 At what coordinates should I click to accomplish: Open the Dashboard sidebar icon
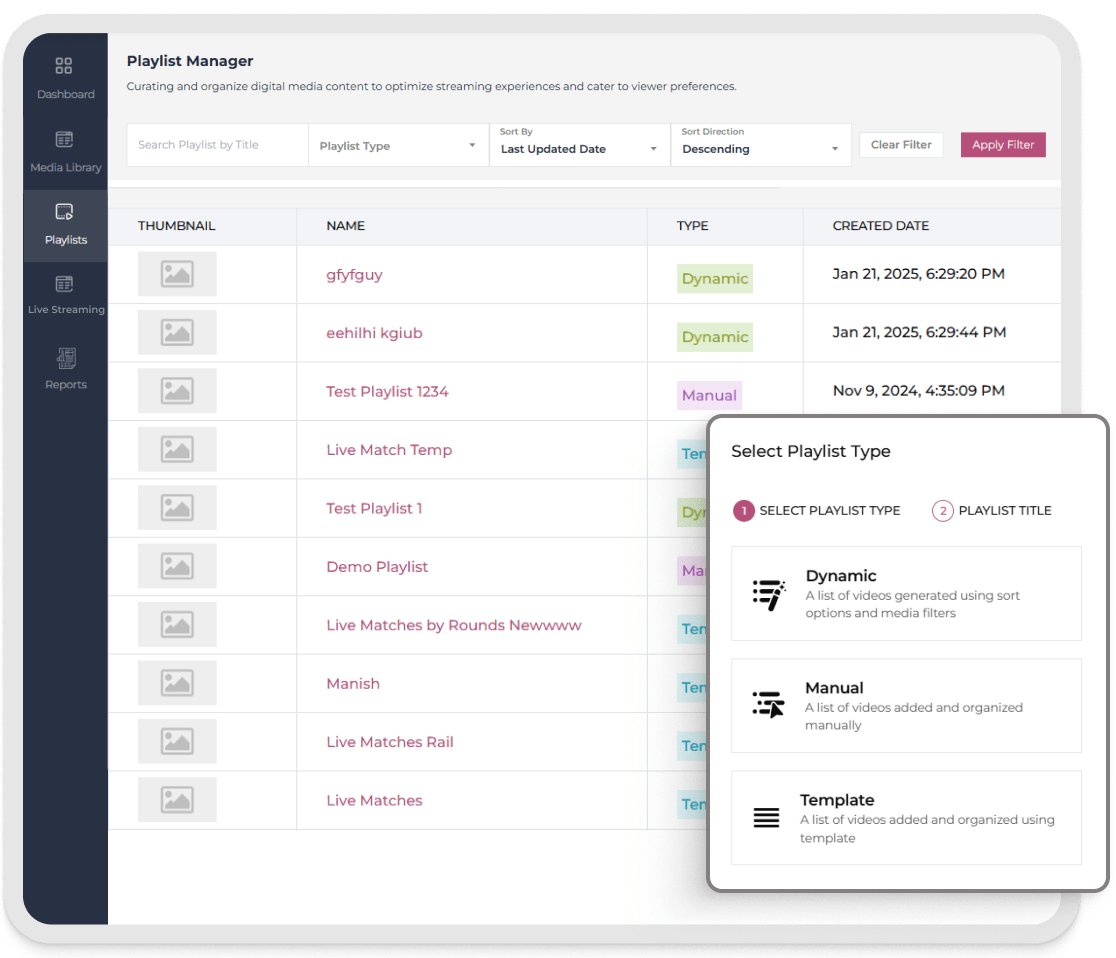coord(64,67)
